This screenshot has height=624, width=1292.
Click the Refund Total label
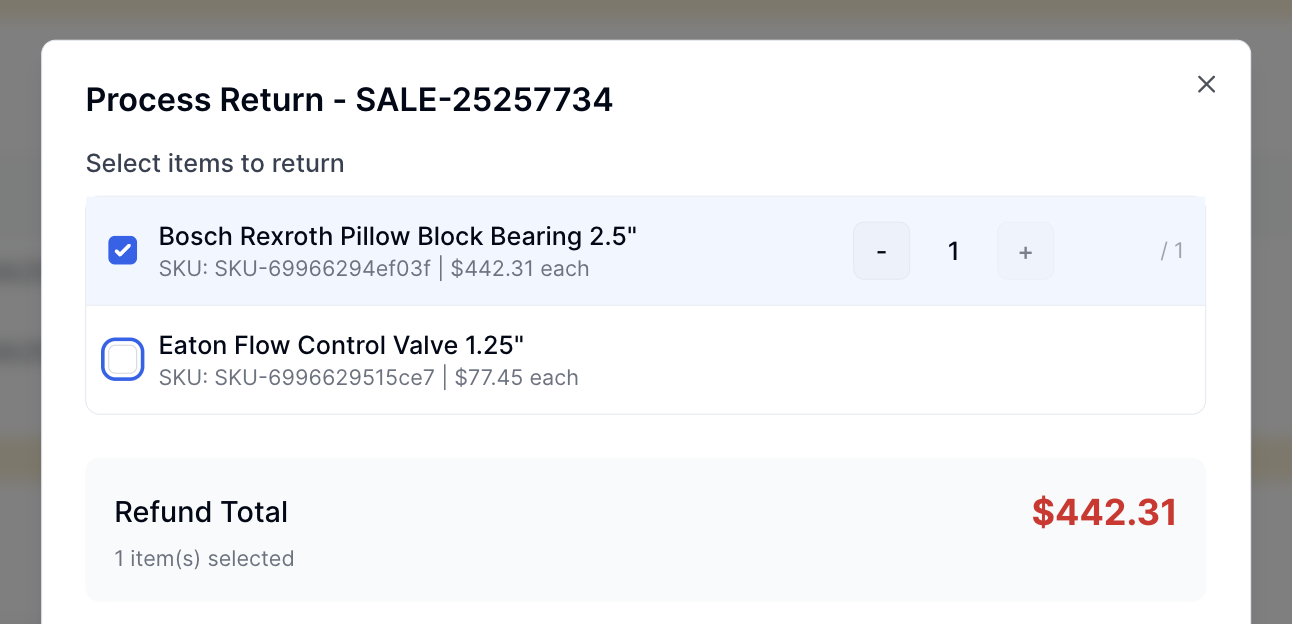[201, 512]
